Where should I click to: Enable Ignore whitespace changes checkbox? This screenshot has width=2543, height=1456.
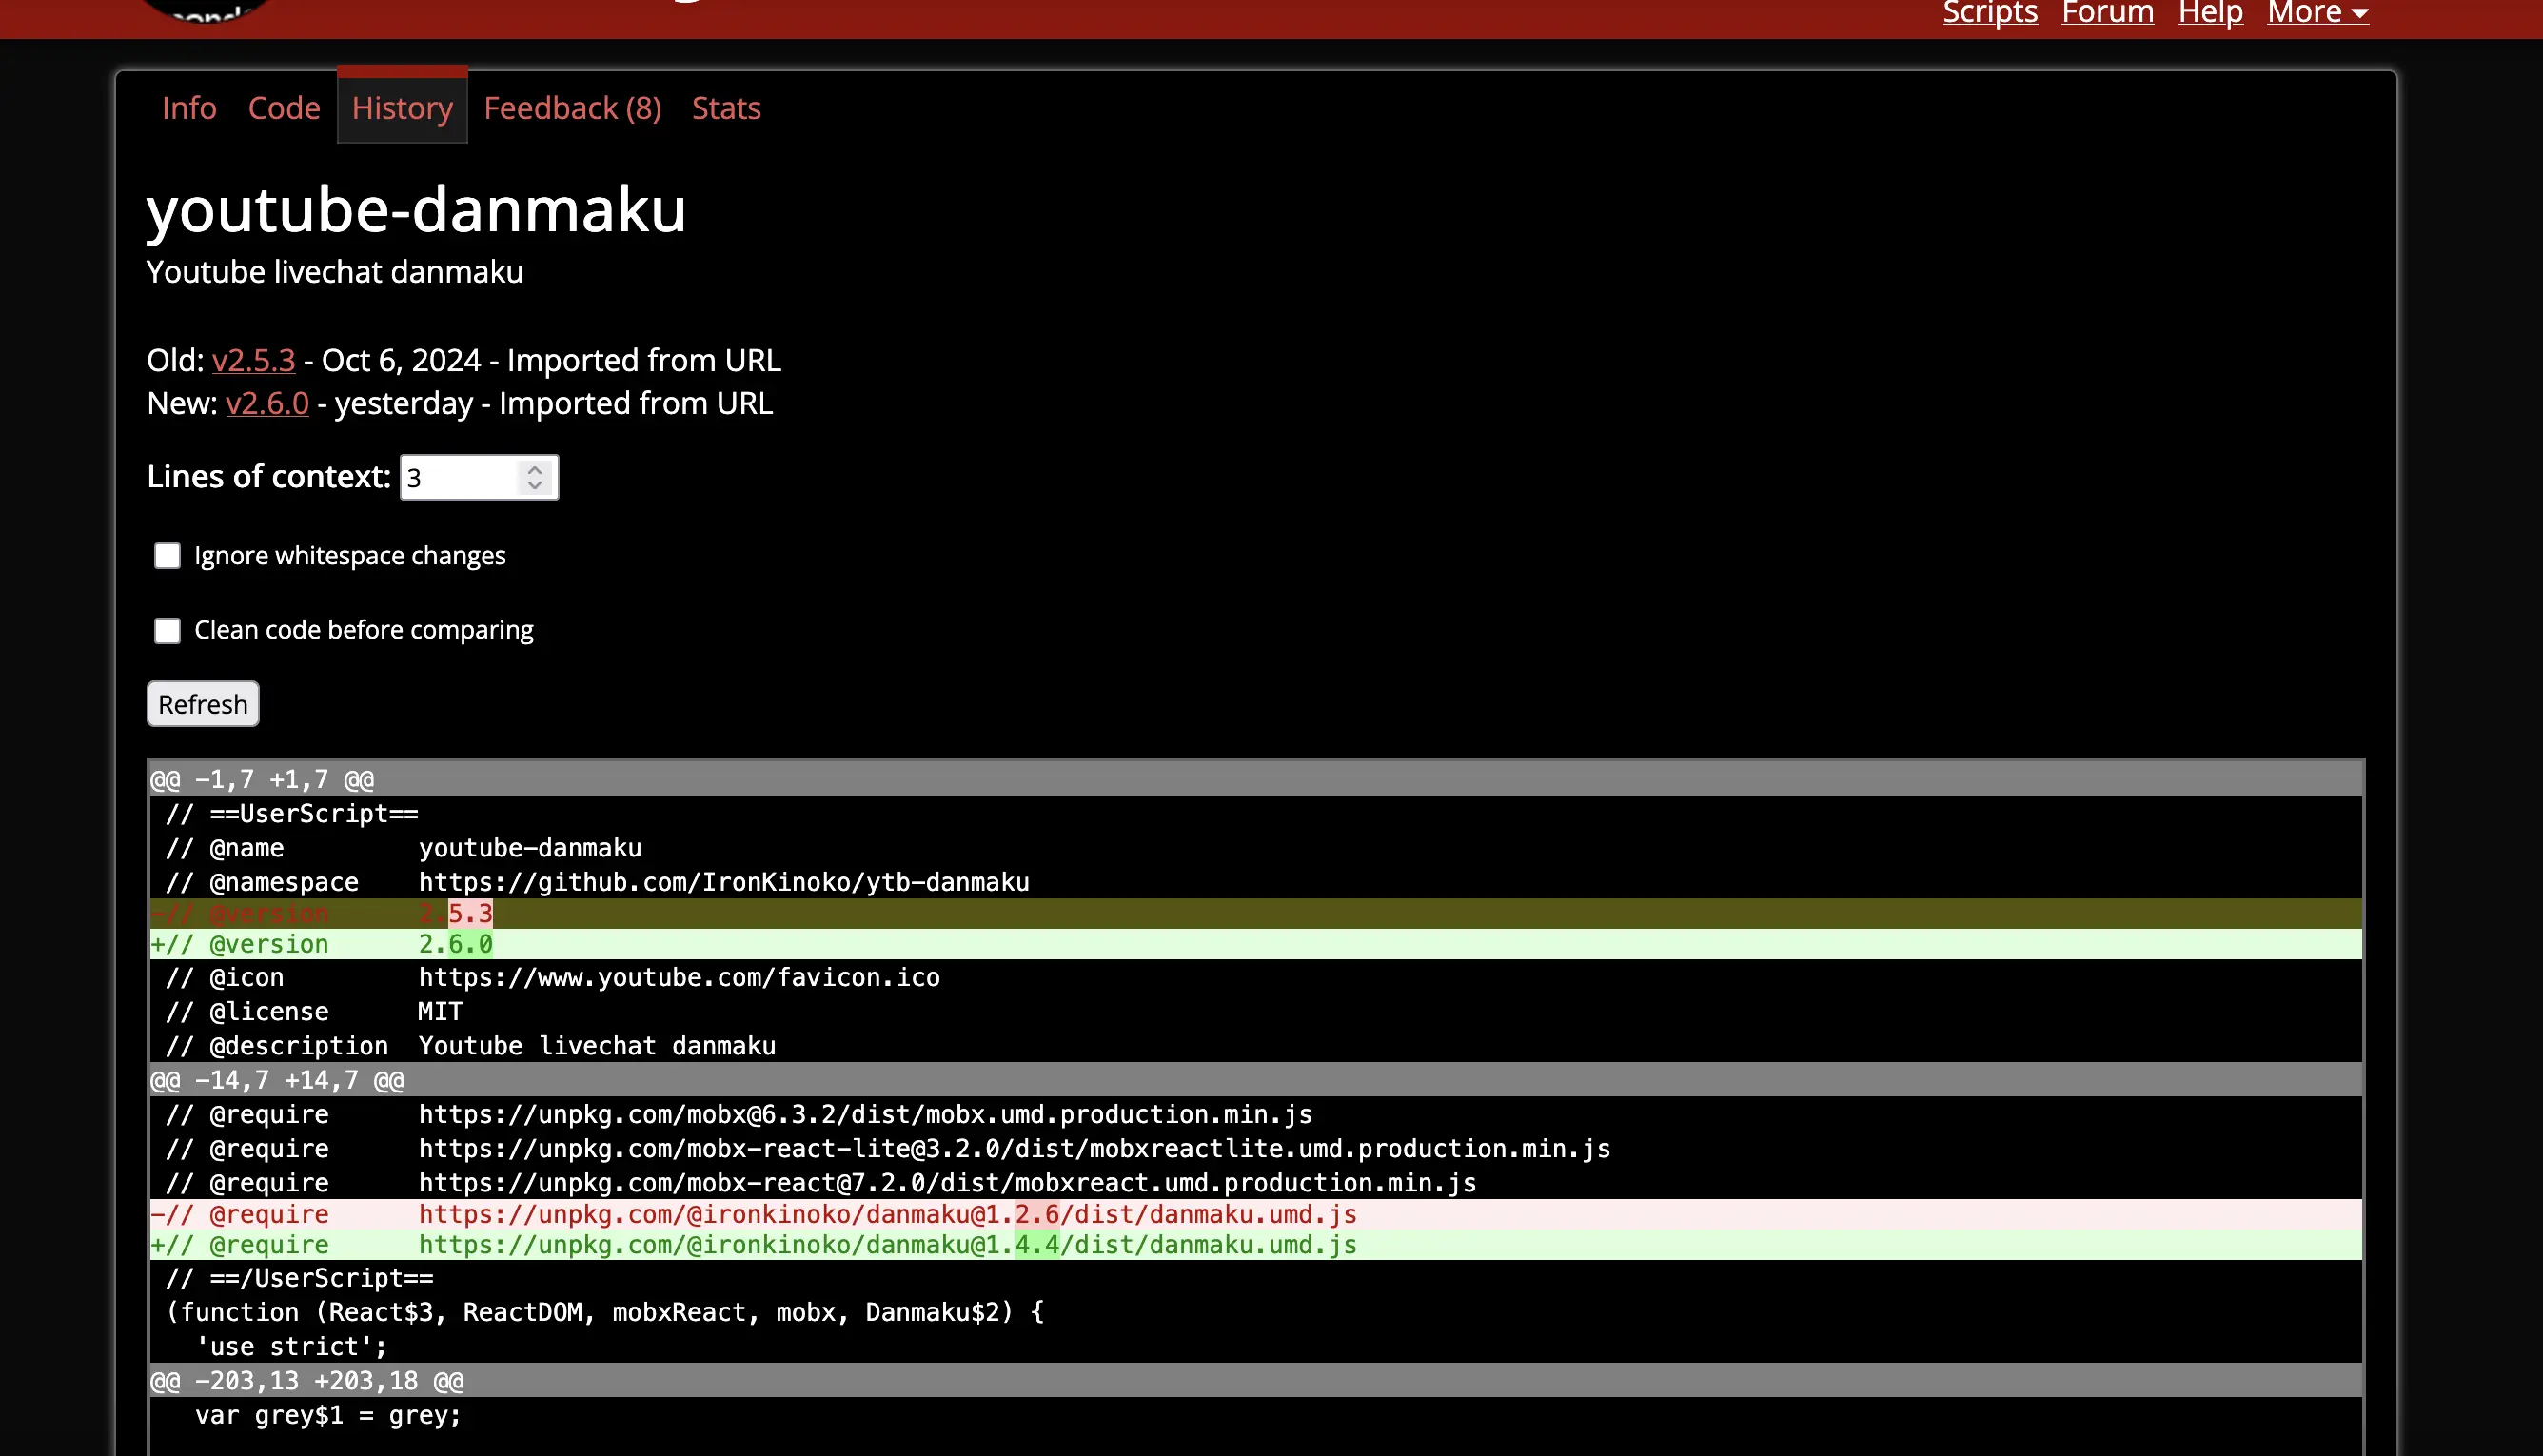[x=167, y=556]
